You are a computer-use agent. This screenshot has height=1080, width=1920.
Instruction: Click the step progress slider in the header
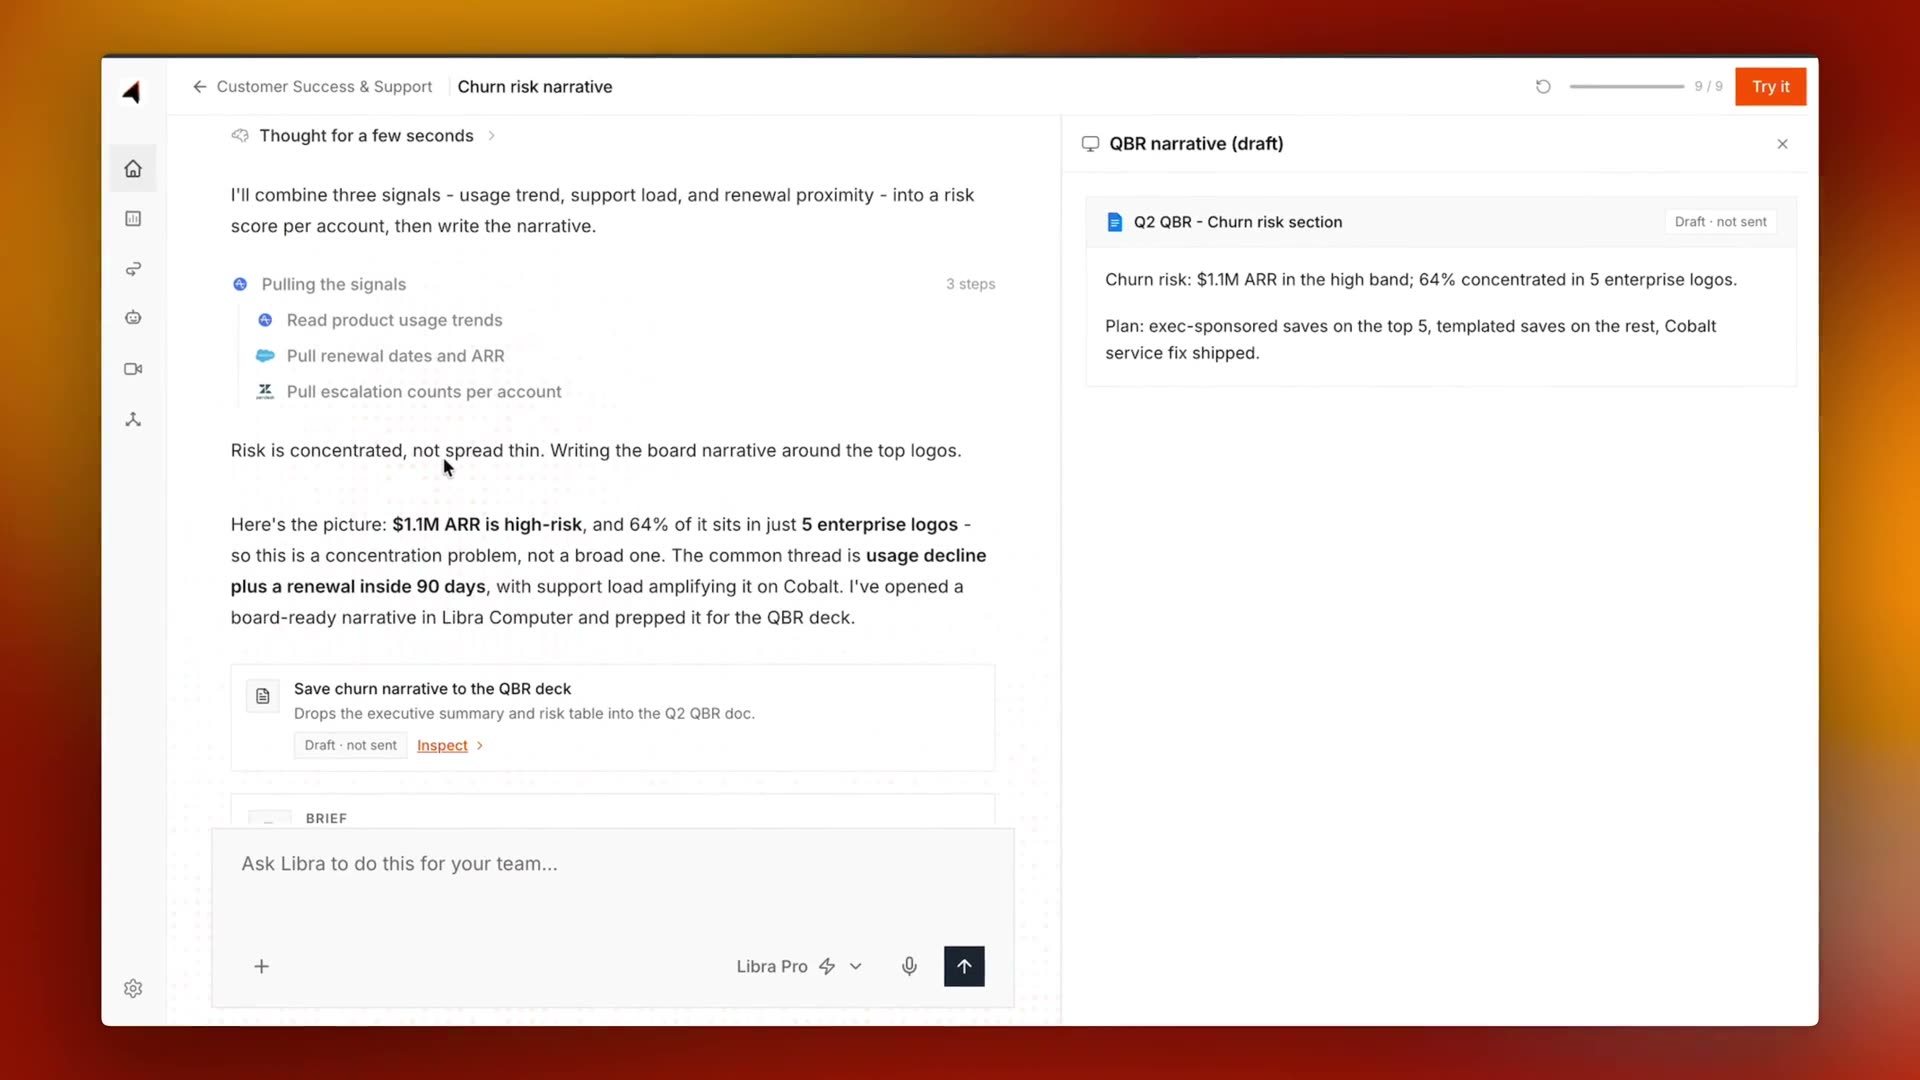pyautogui.click(x=1627, y=87)
